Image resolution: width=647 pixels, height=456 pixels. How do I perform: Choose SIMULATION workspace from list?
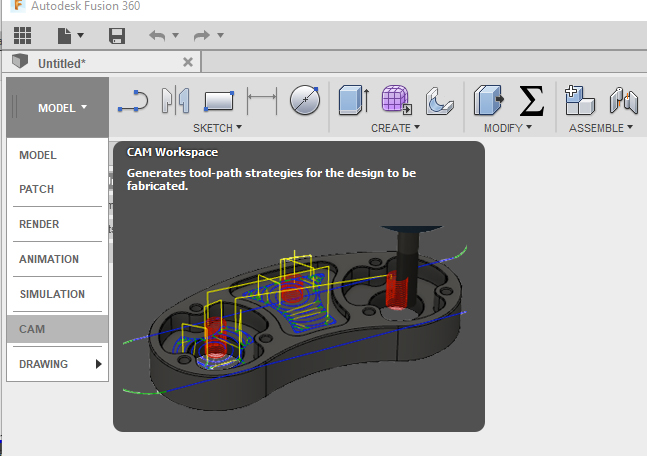pos(57,294)
